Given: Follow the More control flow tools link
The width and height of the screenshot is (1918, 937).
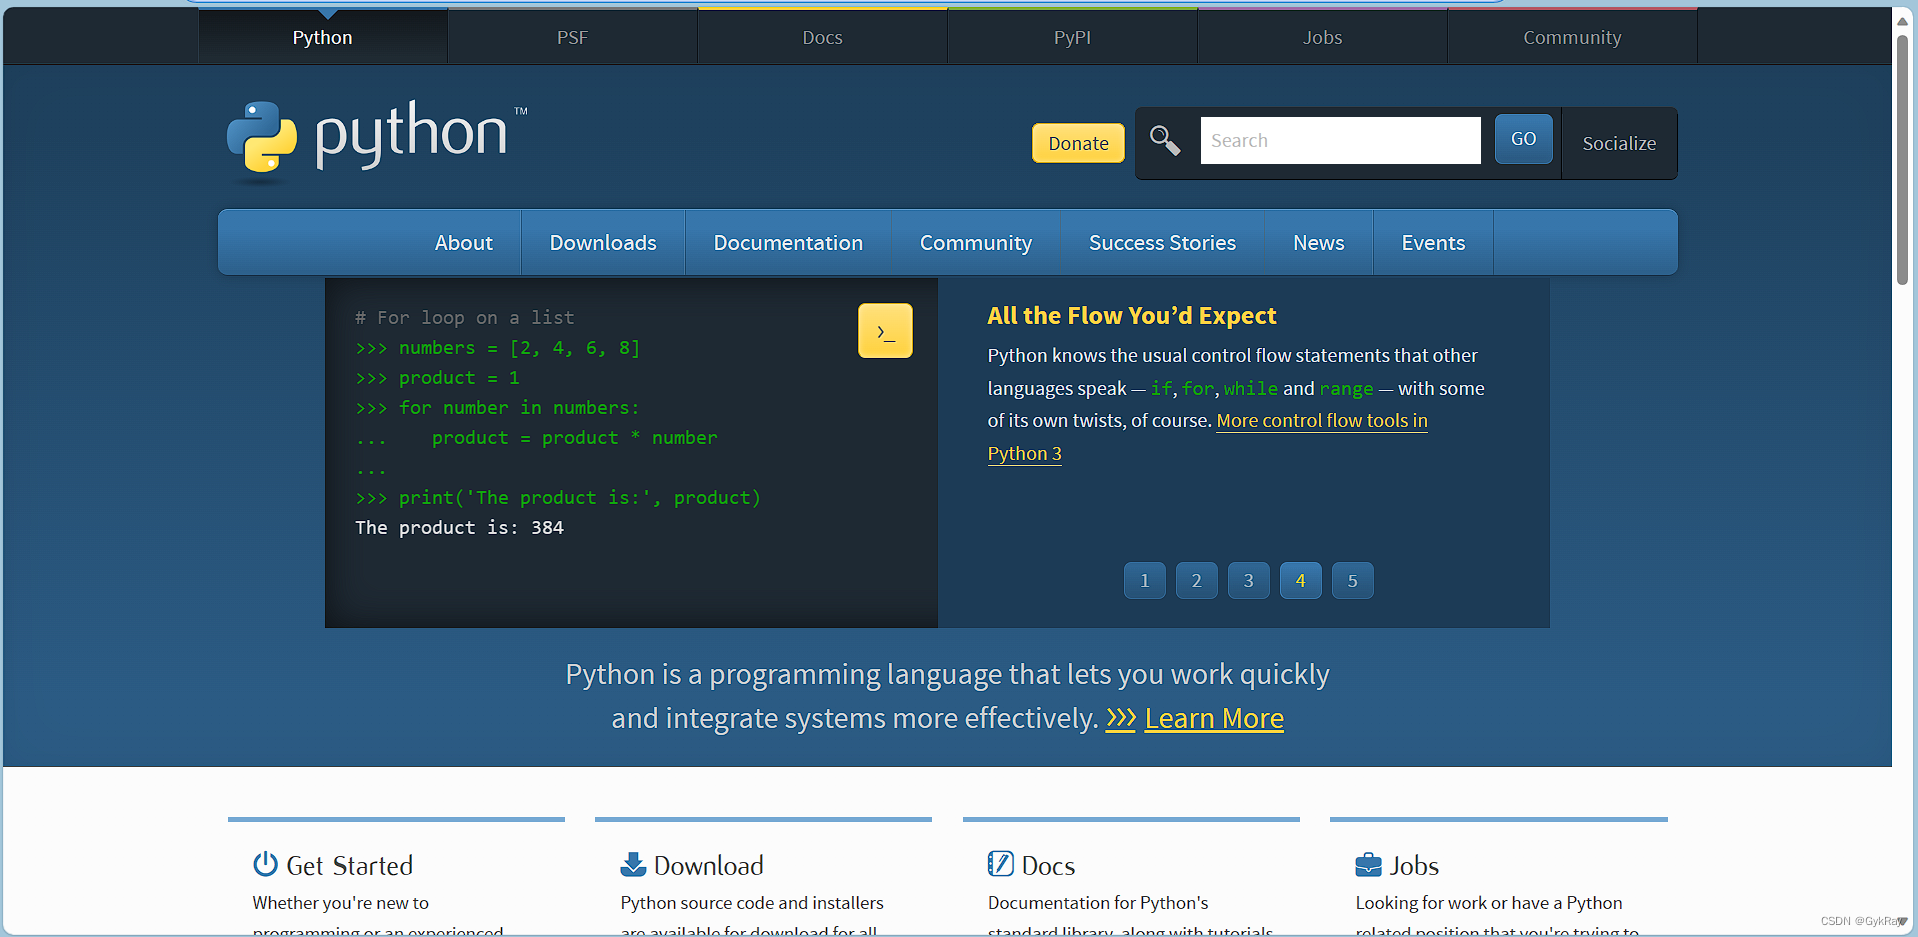Looking at the screenshot, I should pyautogui.click(x=1321, y=421).
